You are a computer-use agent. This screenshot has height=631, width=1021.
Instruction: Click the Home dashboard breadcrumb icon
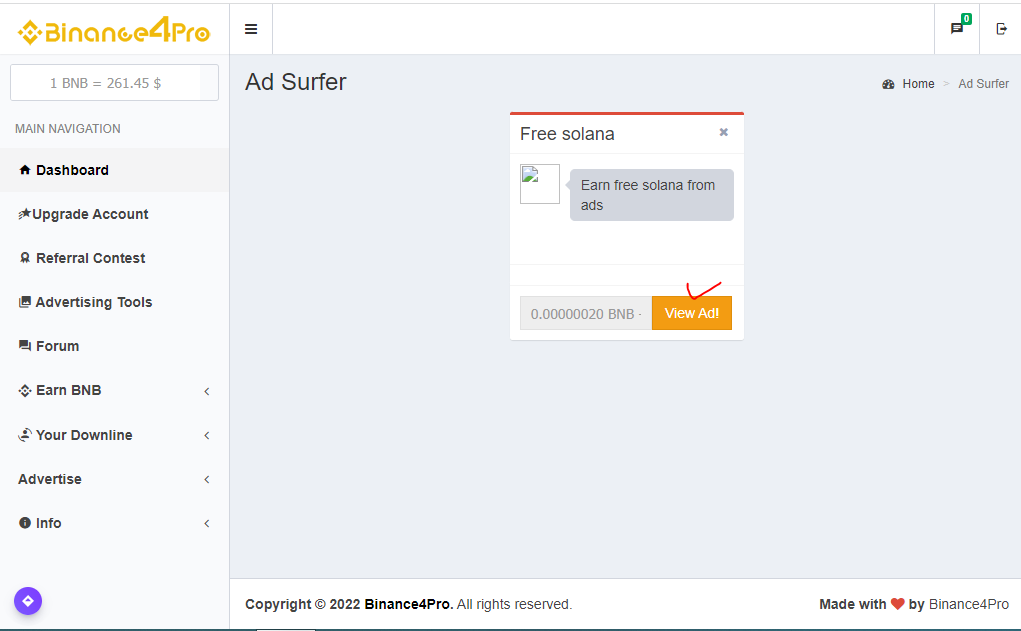(888, 84)
